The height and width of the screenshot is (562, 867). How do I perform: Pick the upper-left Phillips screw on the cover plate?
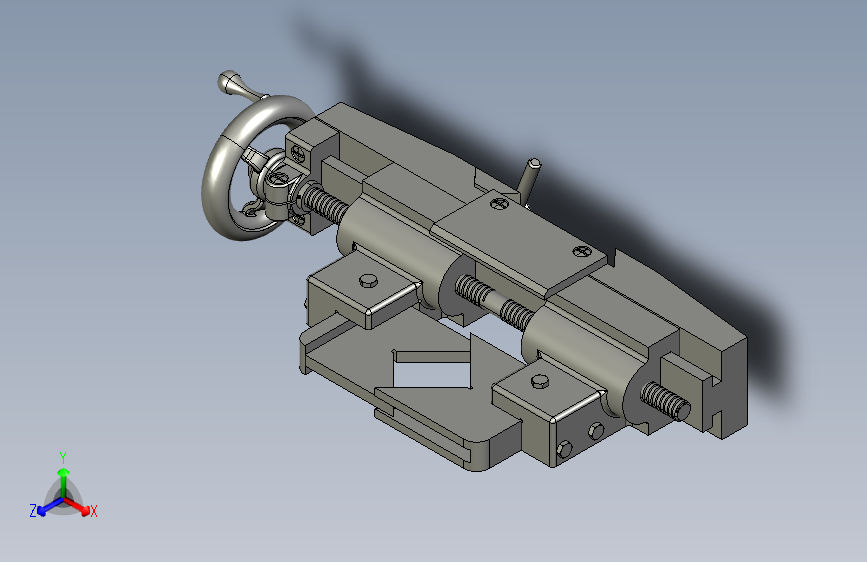click(x=499, y=204)
